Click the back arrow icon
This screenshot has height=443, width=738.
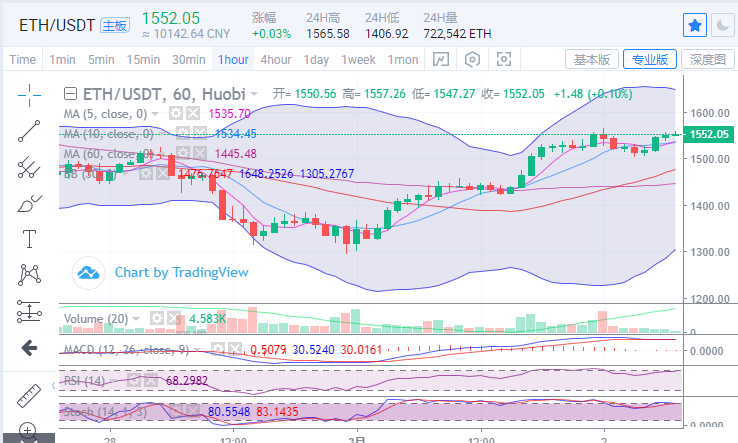pyautogui.click(x=29, y=348)
